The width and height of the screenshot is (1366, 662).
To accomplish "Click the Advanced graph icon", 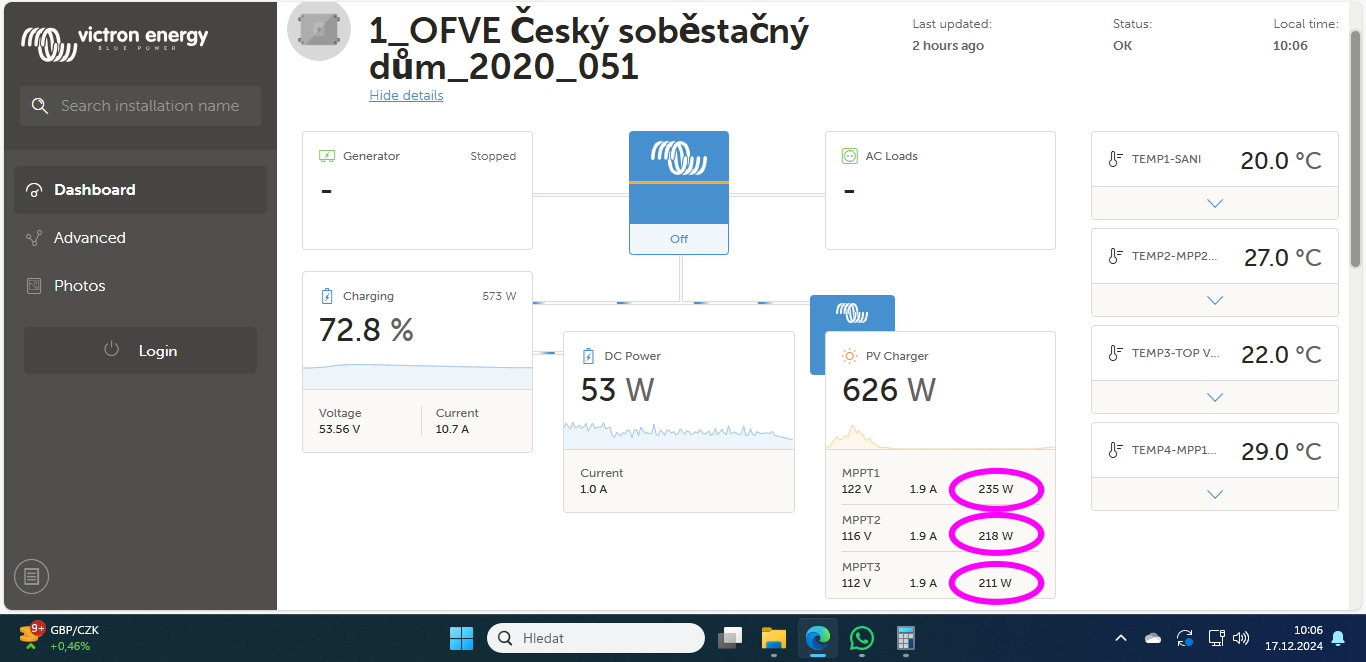I will (x=34, y=238).
